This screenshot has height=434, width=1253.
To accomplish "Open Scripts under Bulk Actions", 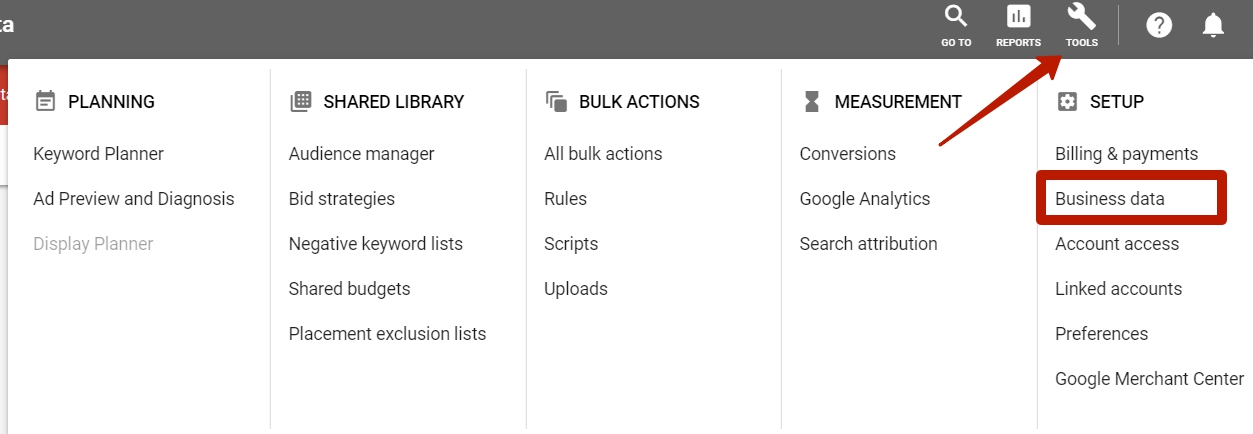I will pyautogui.click(x=571, y=244).
